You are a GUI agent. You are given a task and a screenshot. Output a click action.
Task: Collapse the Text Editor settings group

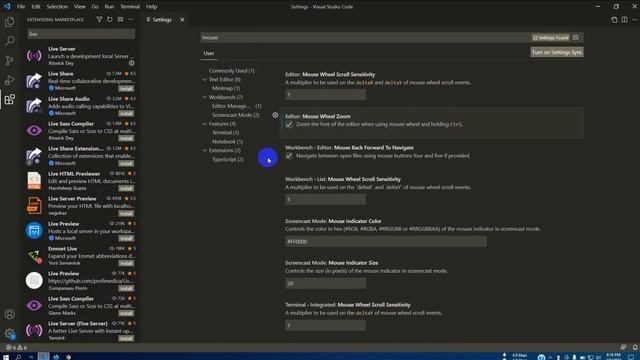tap(204, 80)
